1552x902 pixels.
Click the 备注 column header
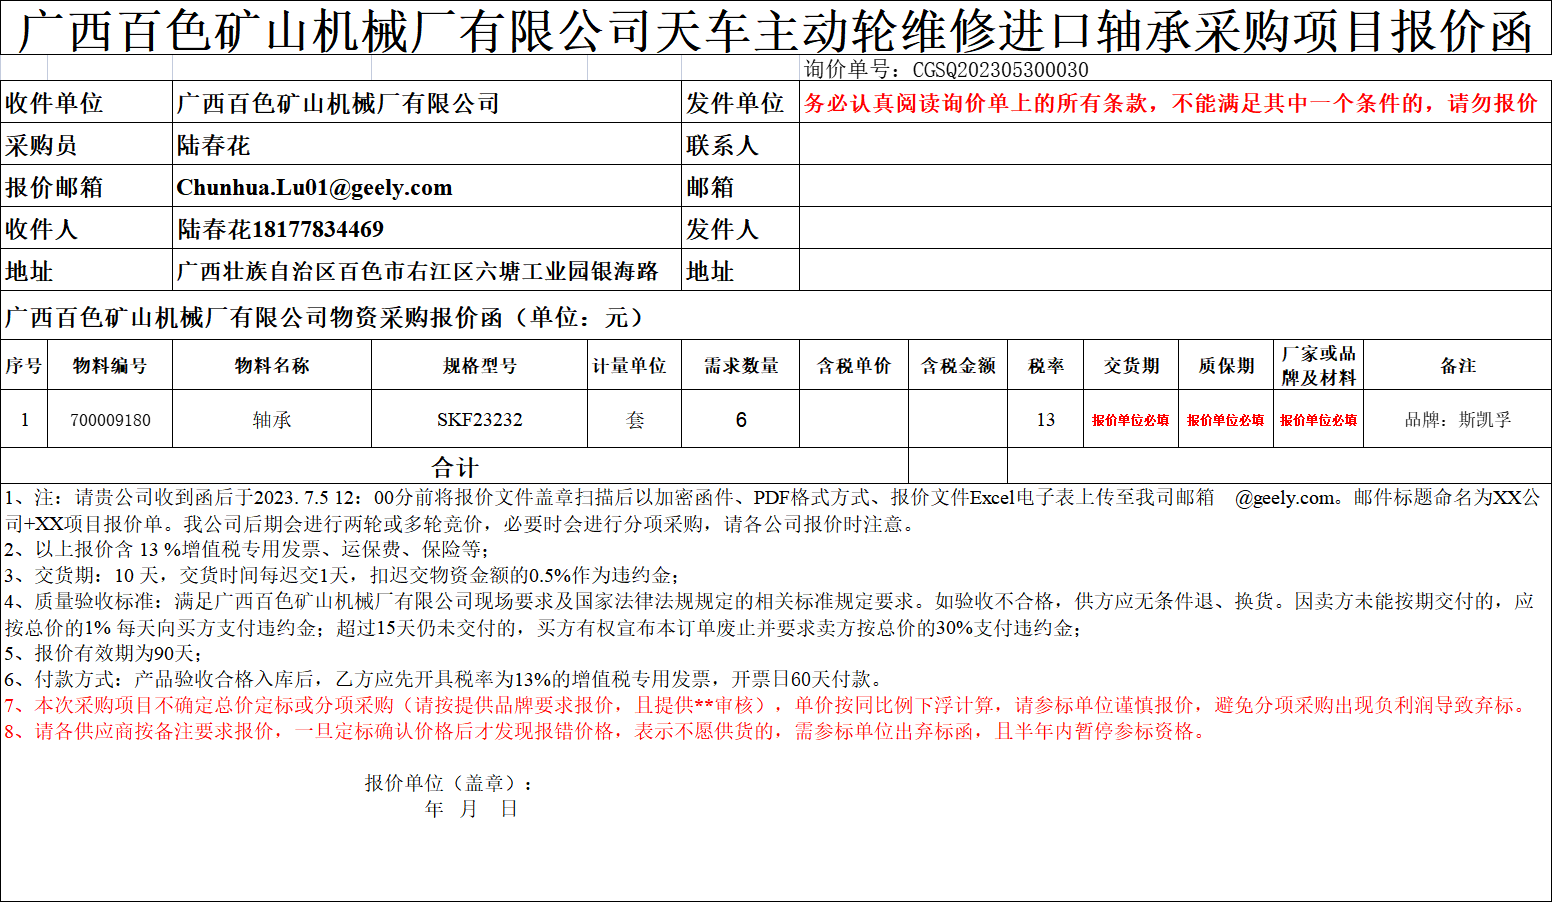click(x=1458, y=365)
